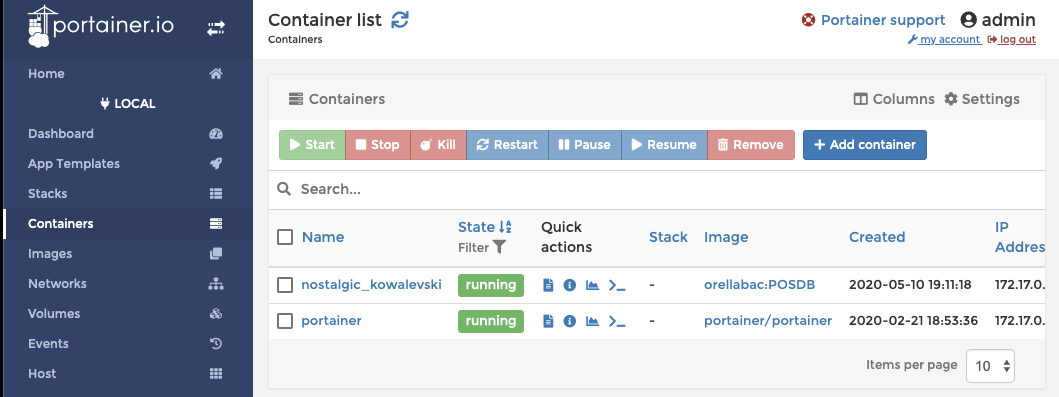This screenshot has width=1059, height=397.
Task: Refresh container list with blue sync icon
Action: [400, 20]
